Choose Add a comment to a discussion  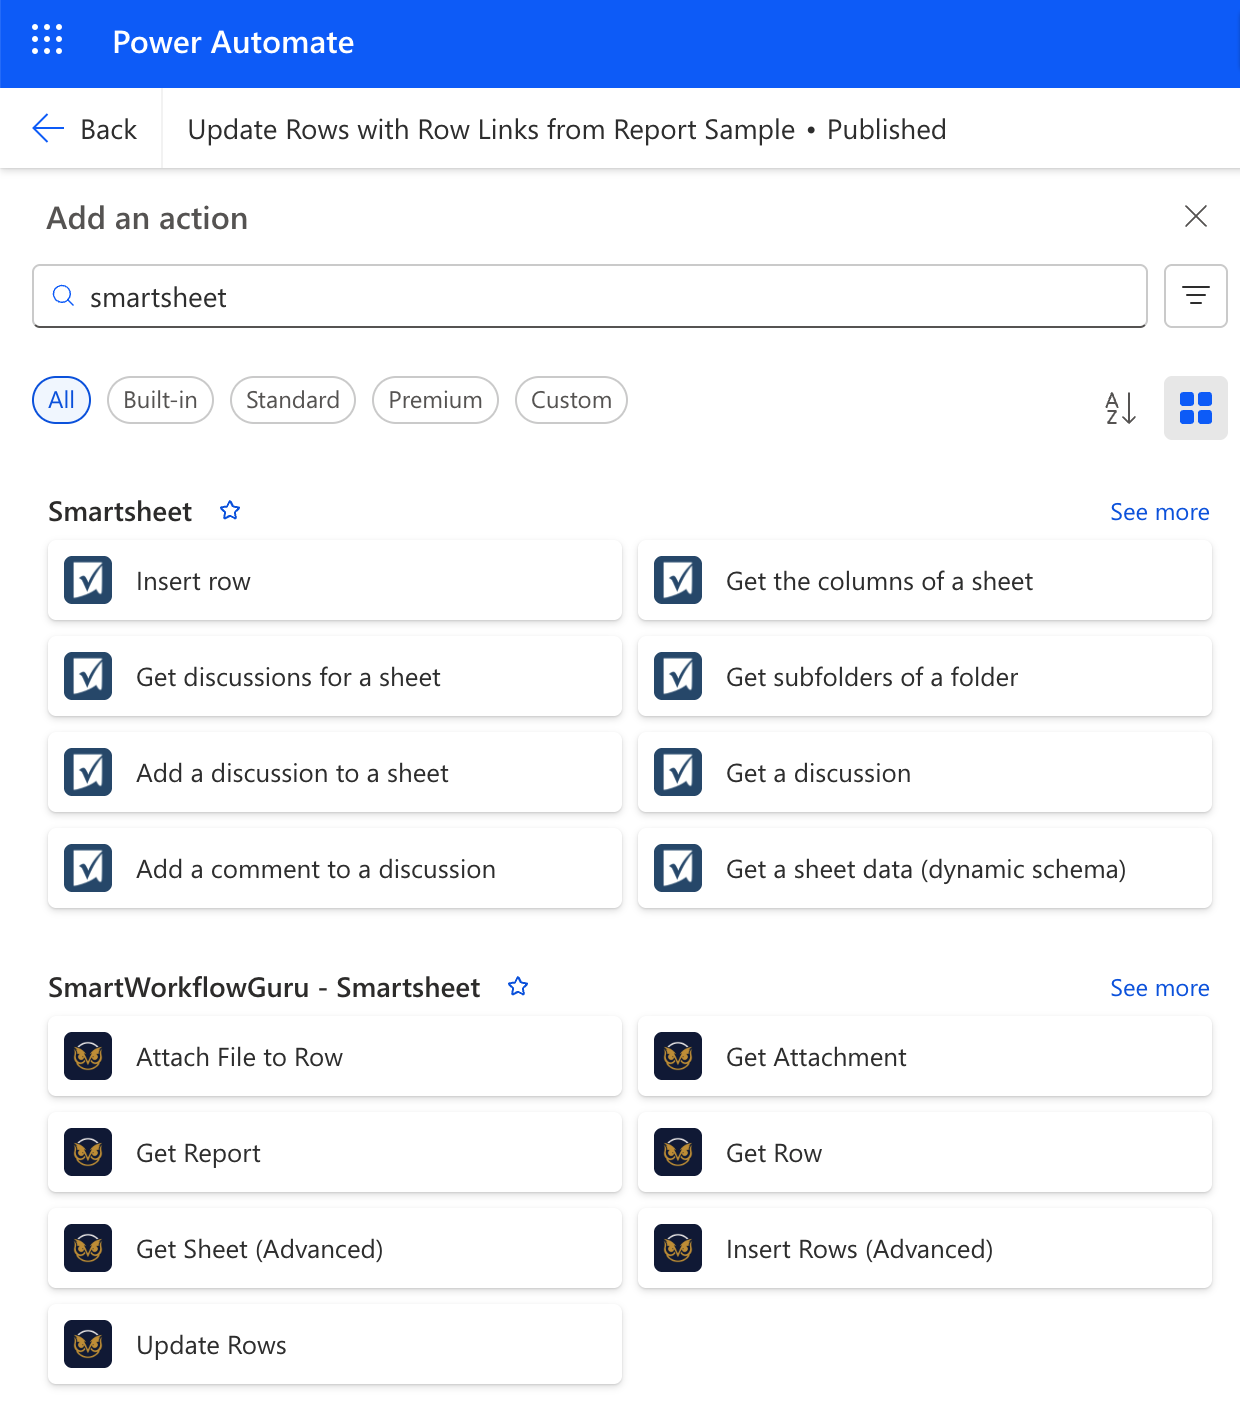[x=335, y=868]
